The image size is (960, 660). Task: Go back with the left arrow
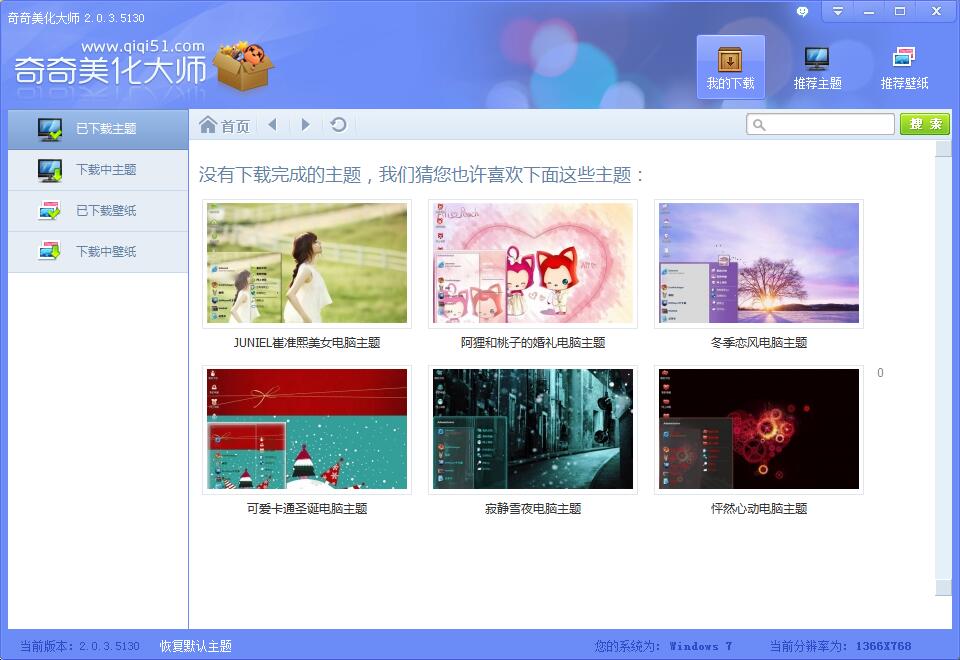(272, 125)
